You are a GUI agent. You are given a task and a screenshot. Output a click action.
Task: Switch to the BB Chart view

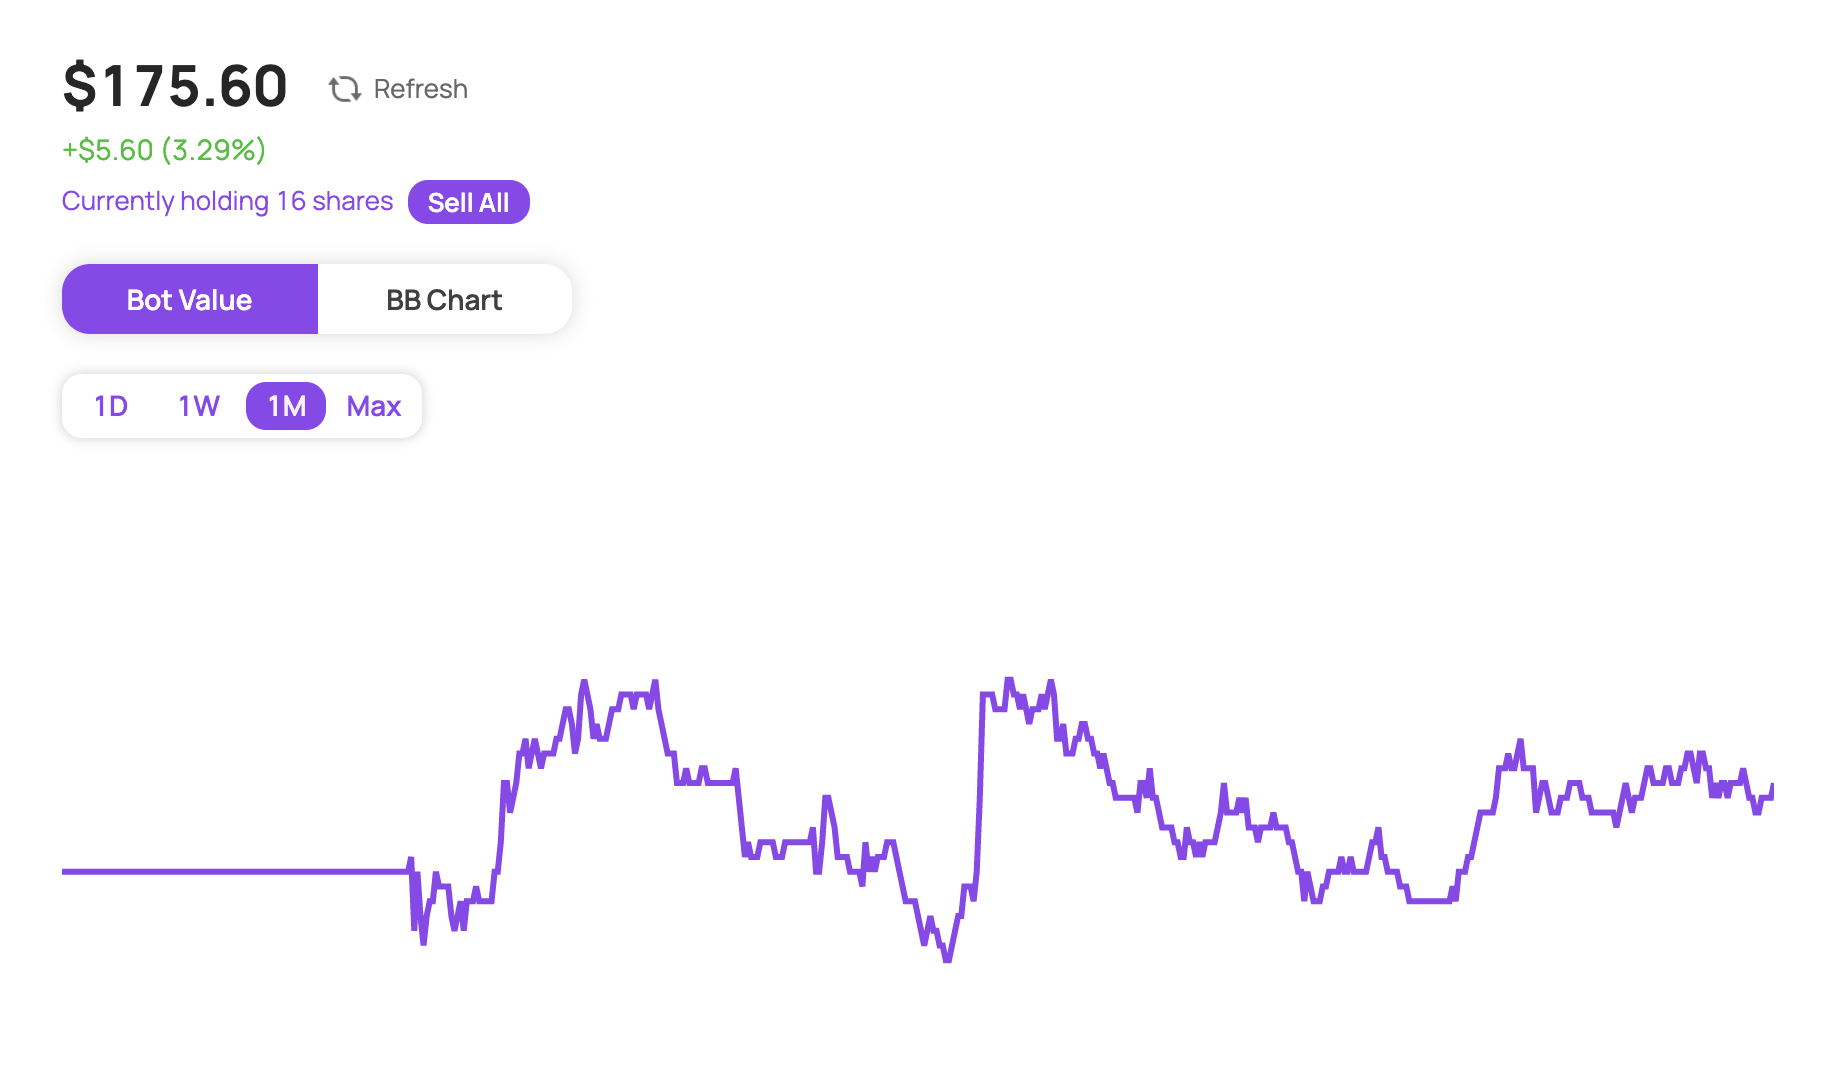[x=444, y=299]
